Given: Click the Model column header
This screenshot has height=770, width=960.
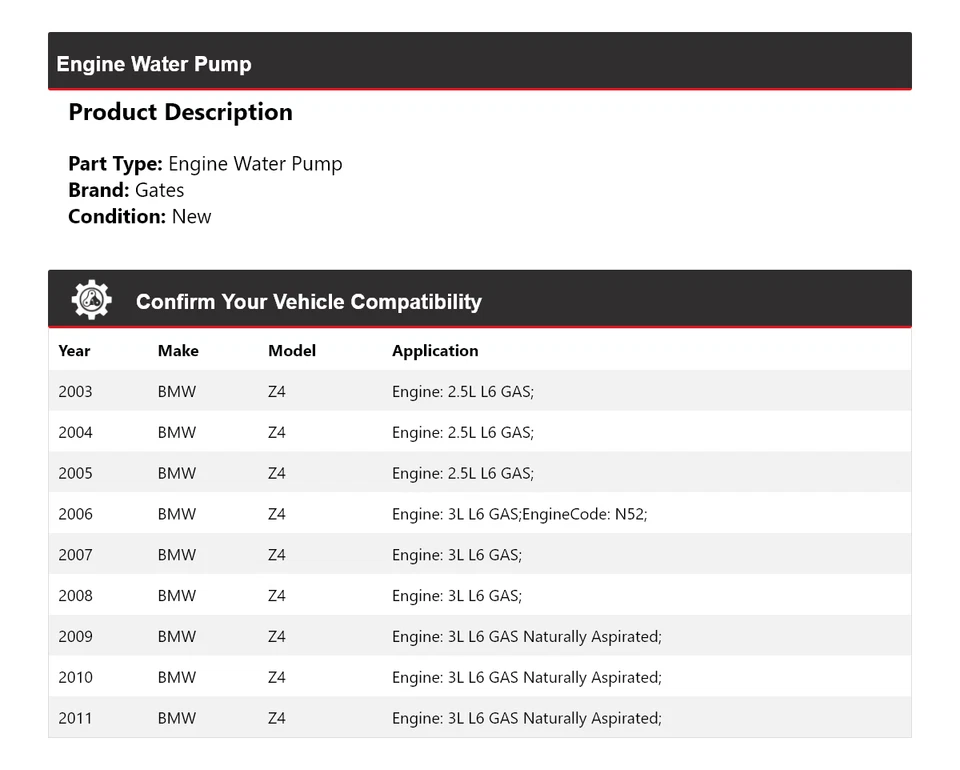Looking at the screenshot, I should pyautogui.click(x=292, y=351).
